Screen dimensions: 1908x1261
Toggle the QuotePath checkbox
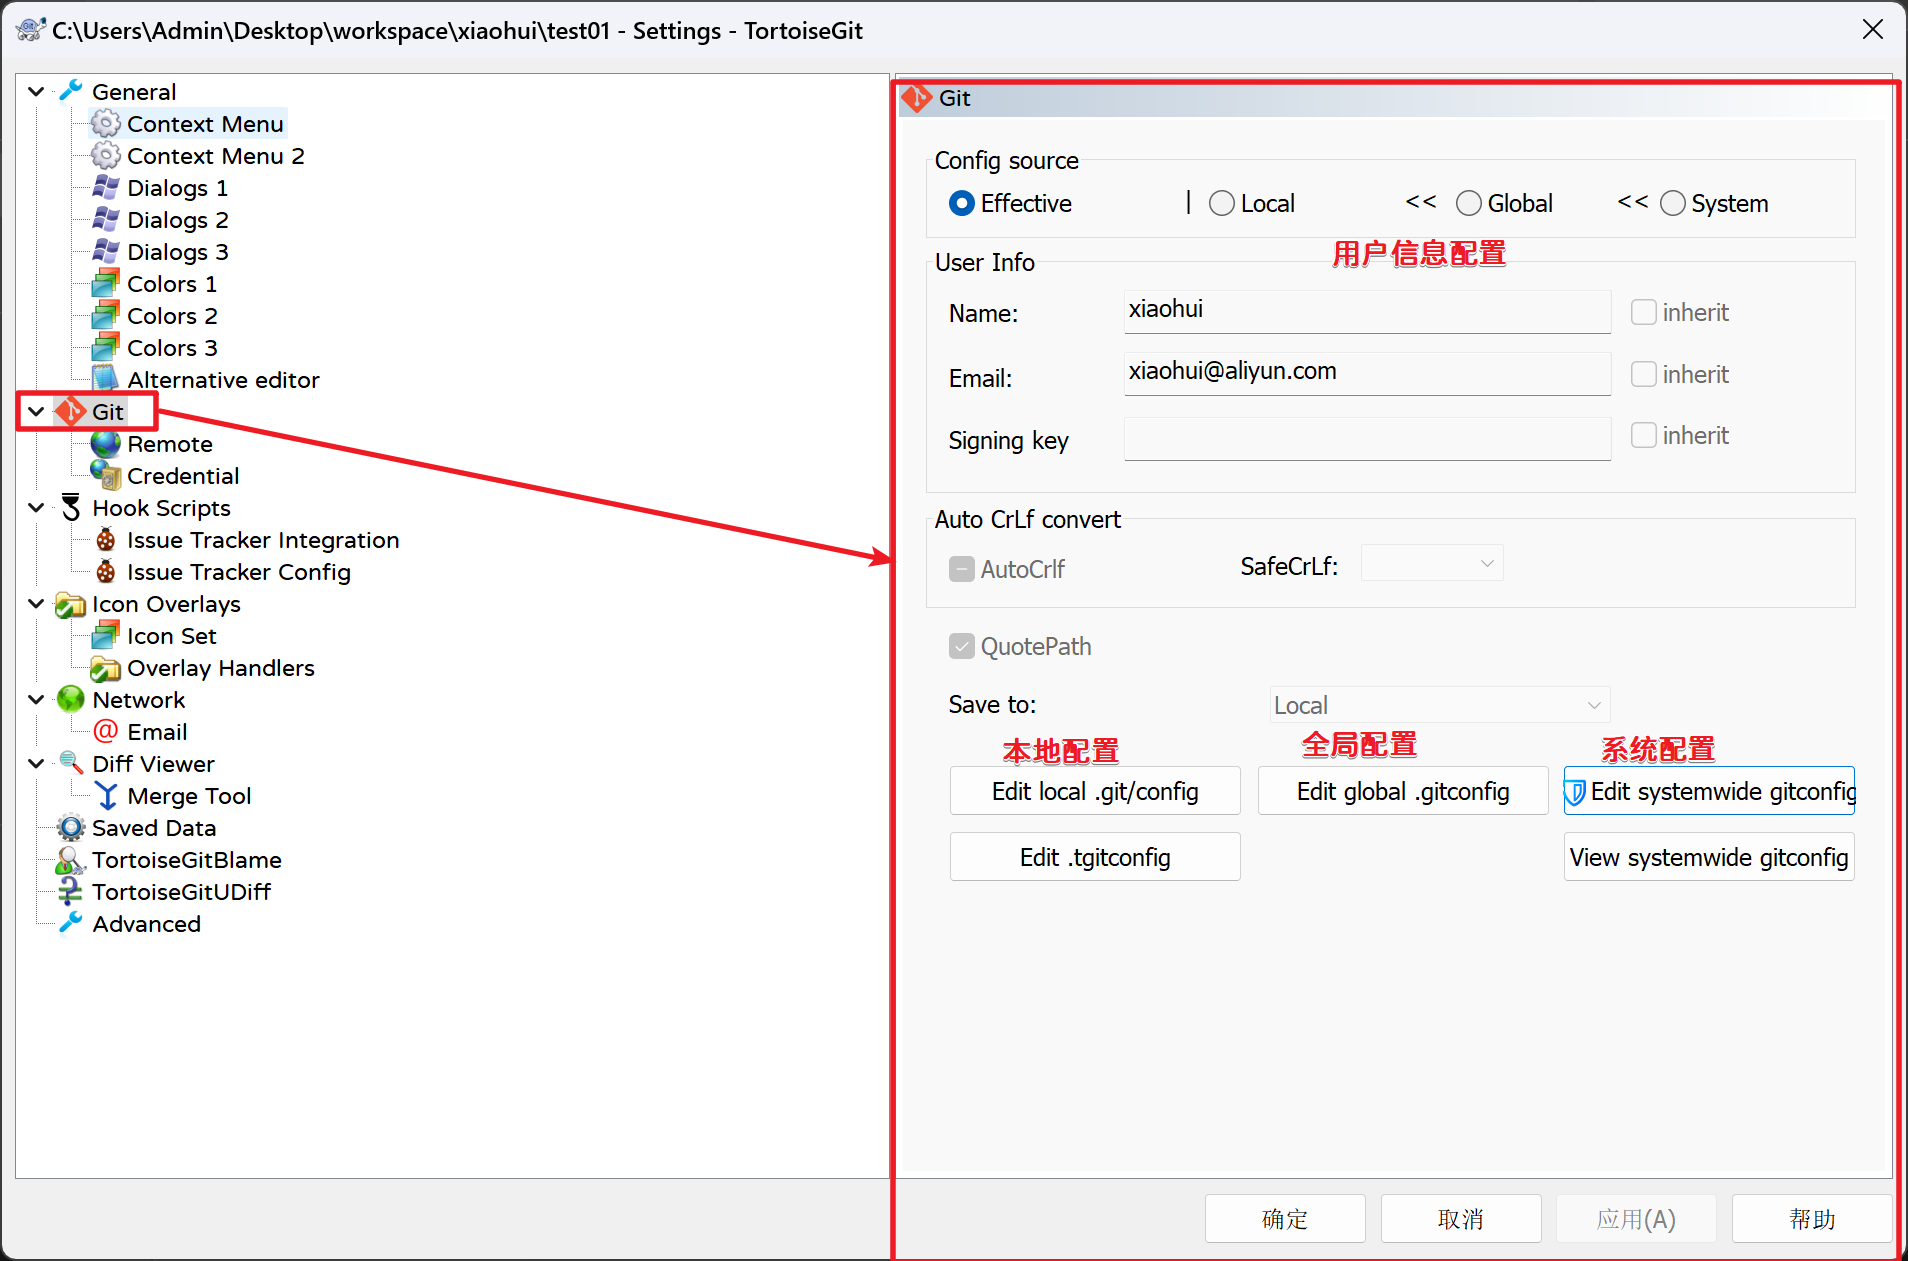point(962,646)
